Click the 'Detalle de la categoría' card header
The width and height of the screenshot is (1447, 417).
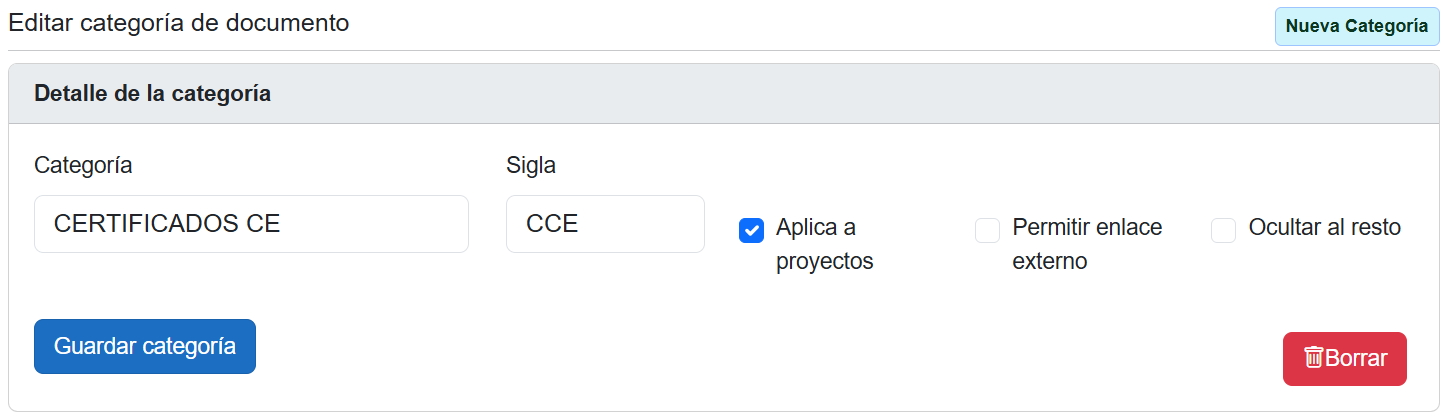click(152, 94)
